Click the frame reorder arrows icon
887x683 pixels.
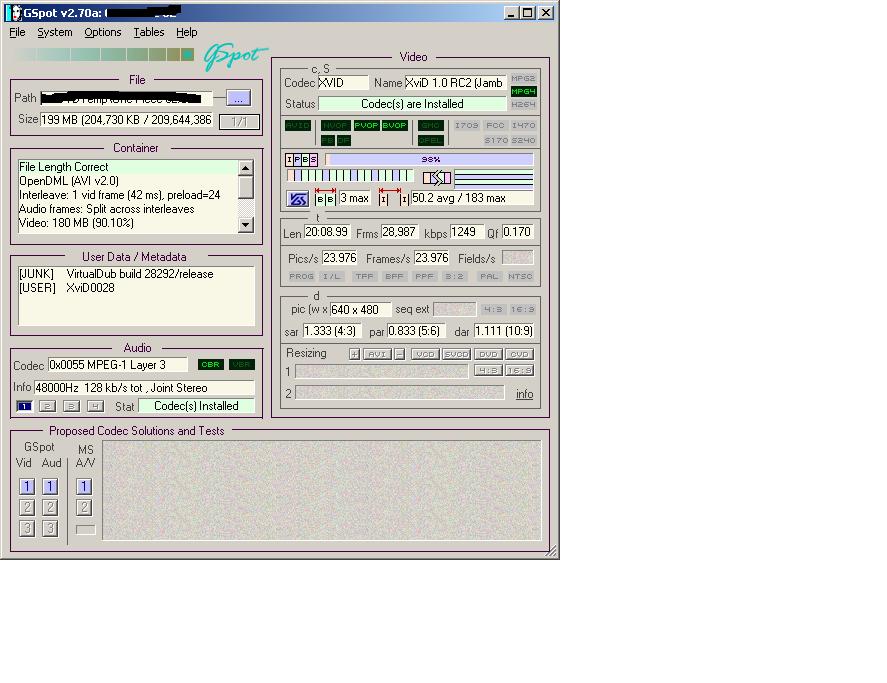437,178
